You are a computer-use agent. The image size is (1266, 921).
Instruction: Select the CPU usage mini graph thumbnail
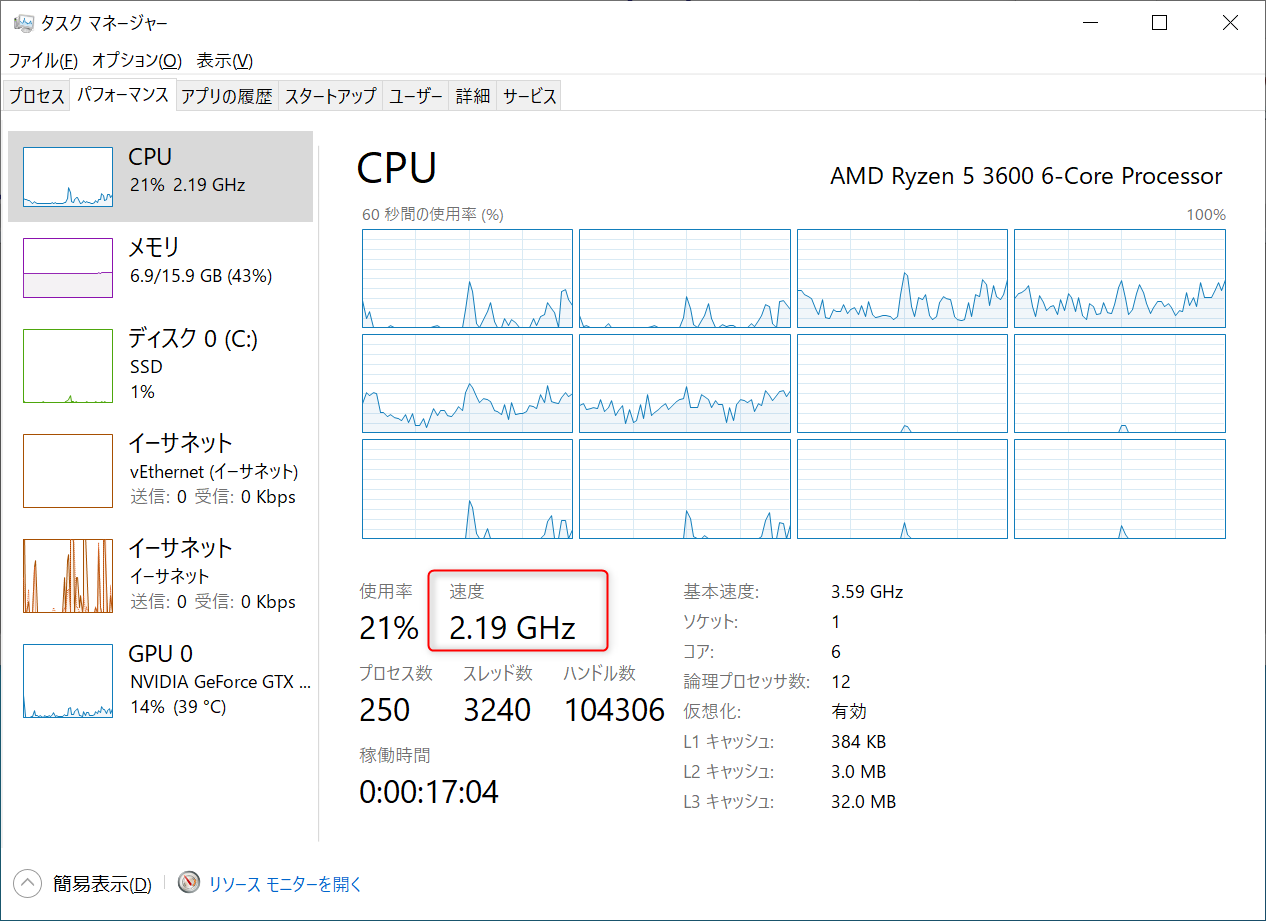[68, 177]
